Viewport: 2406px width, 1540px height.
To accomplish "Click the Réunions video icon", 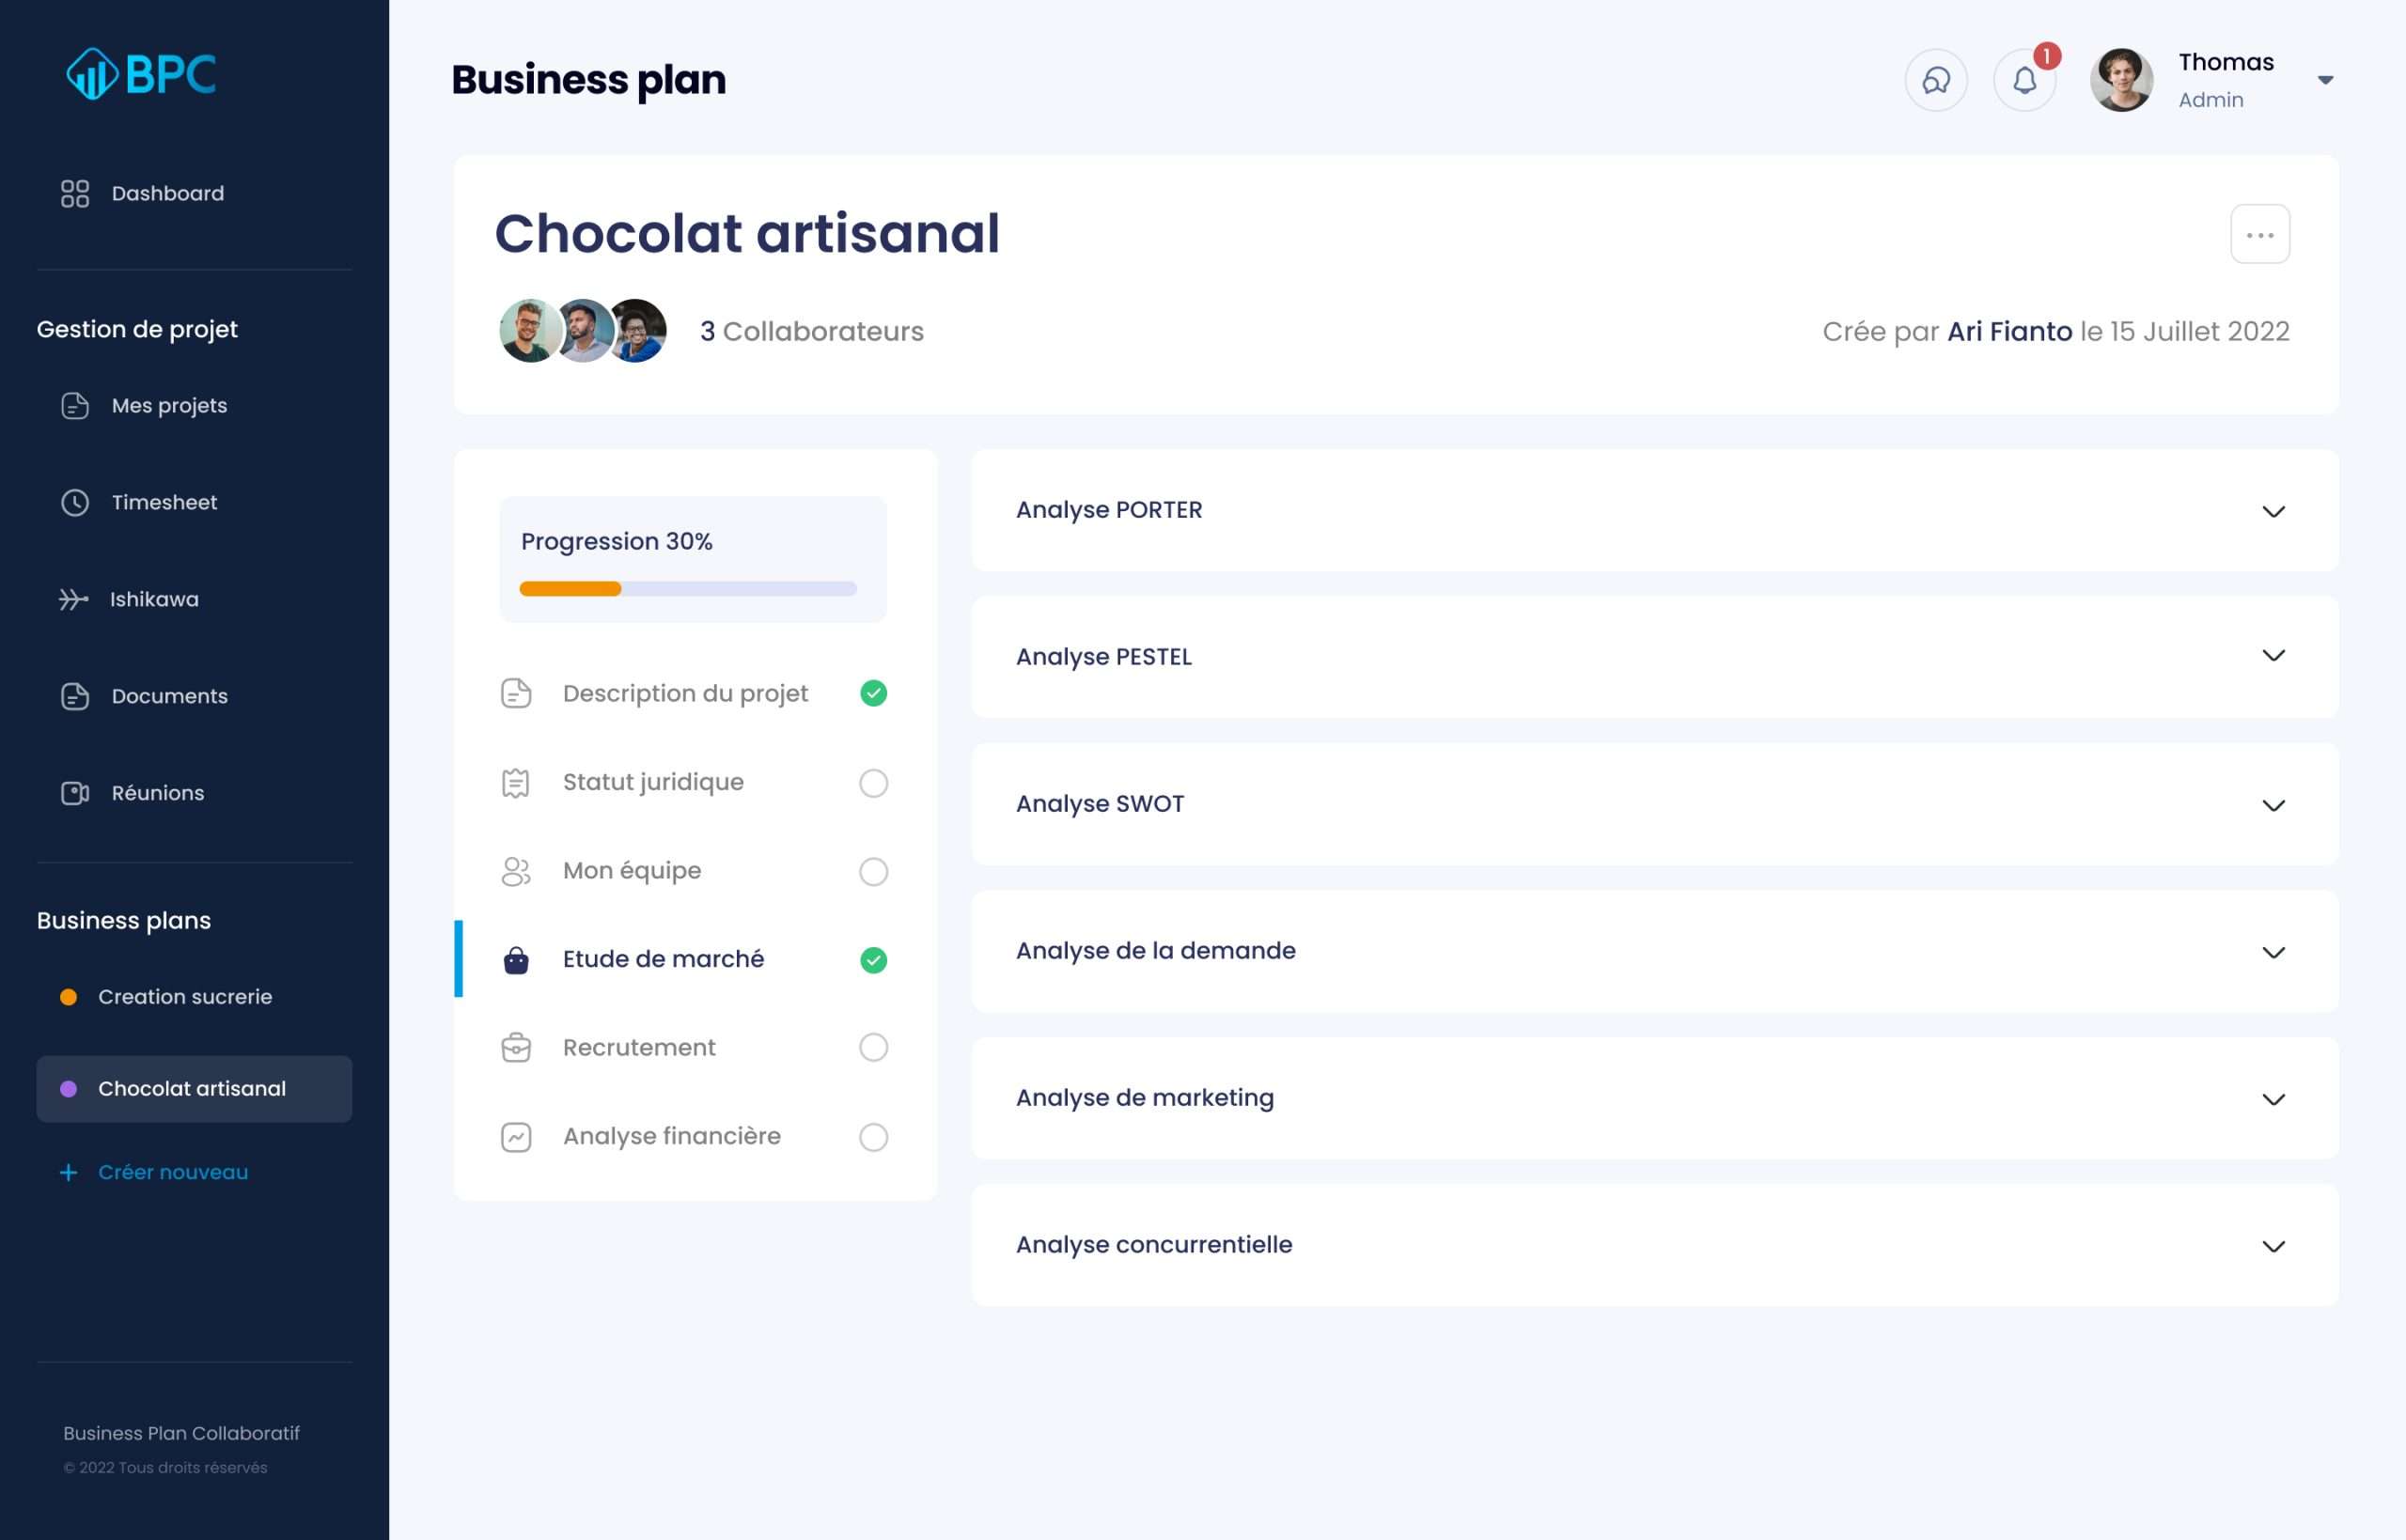I will [75, 793].
